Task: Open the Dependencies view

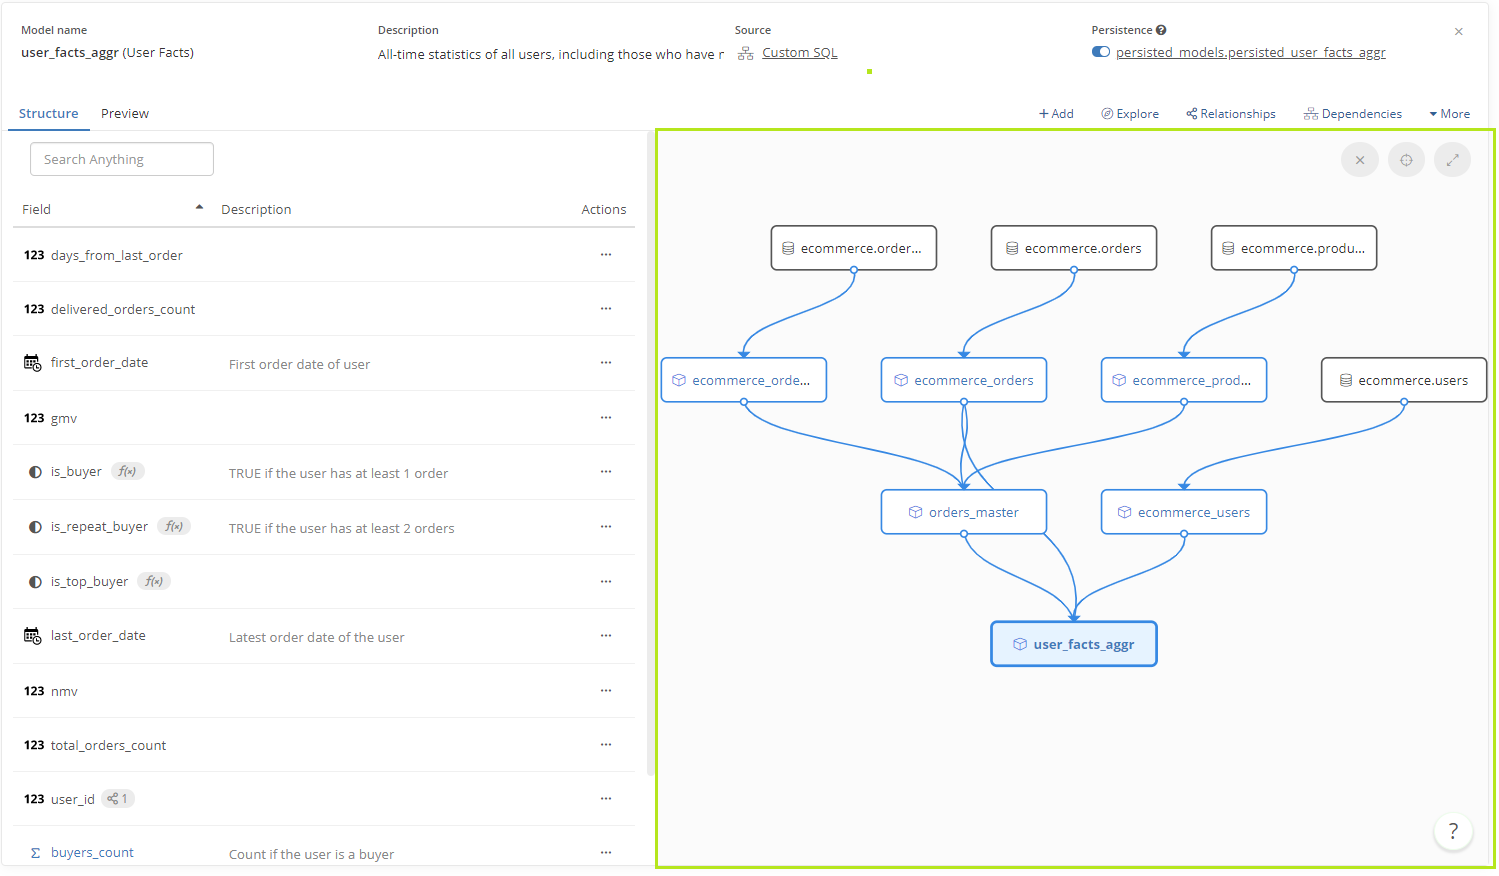Action: [1352, 114]
